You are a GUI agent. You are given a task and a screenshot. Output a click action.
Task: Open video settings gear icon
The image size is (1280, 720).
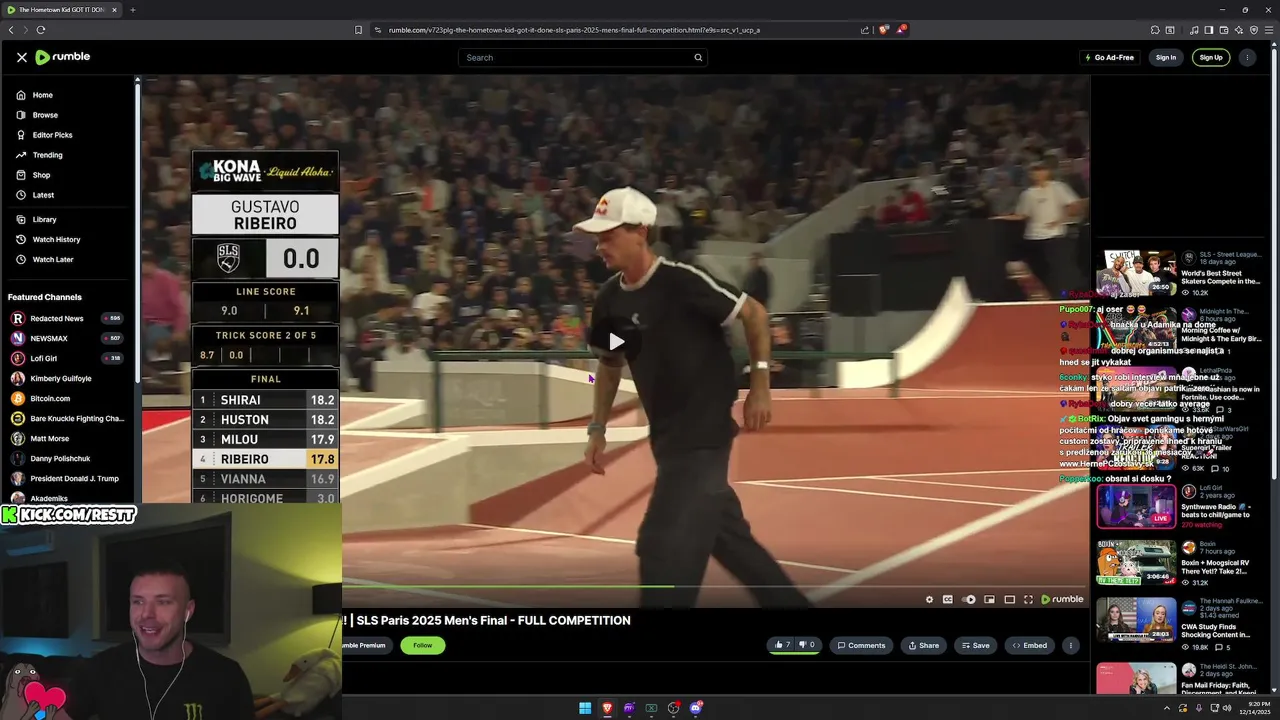(929, 599)
